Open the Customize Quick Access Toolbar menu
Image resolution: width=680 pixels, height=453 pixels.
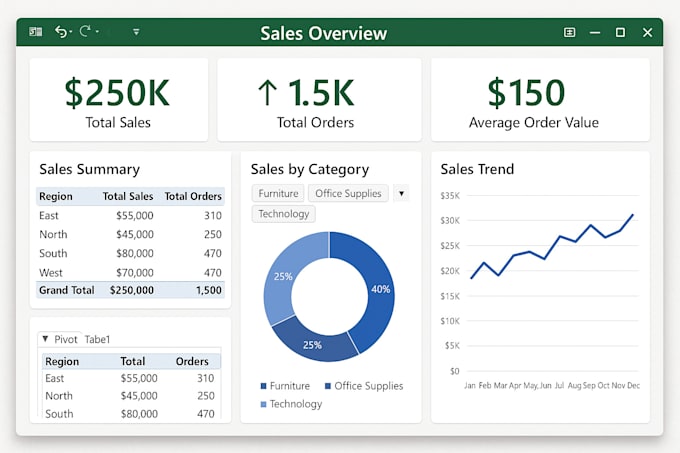point(136,32)
